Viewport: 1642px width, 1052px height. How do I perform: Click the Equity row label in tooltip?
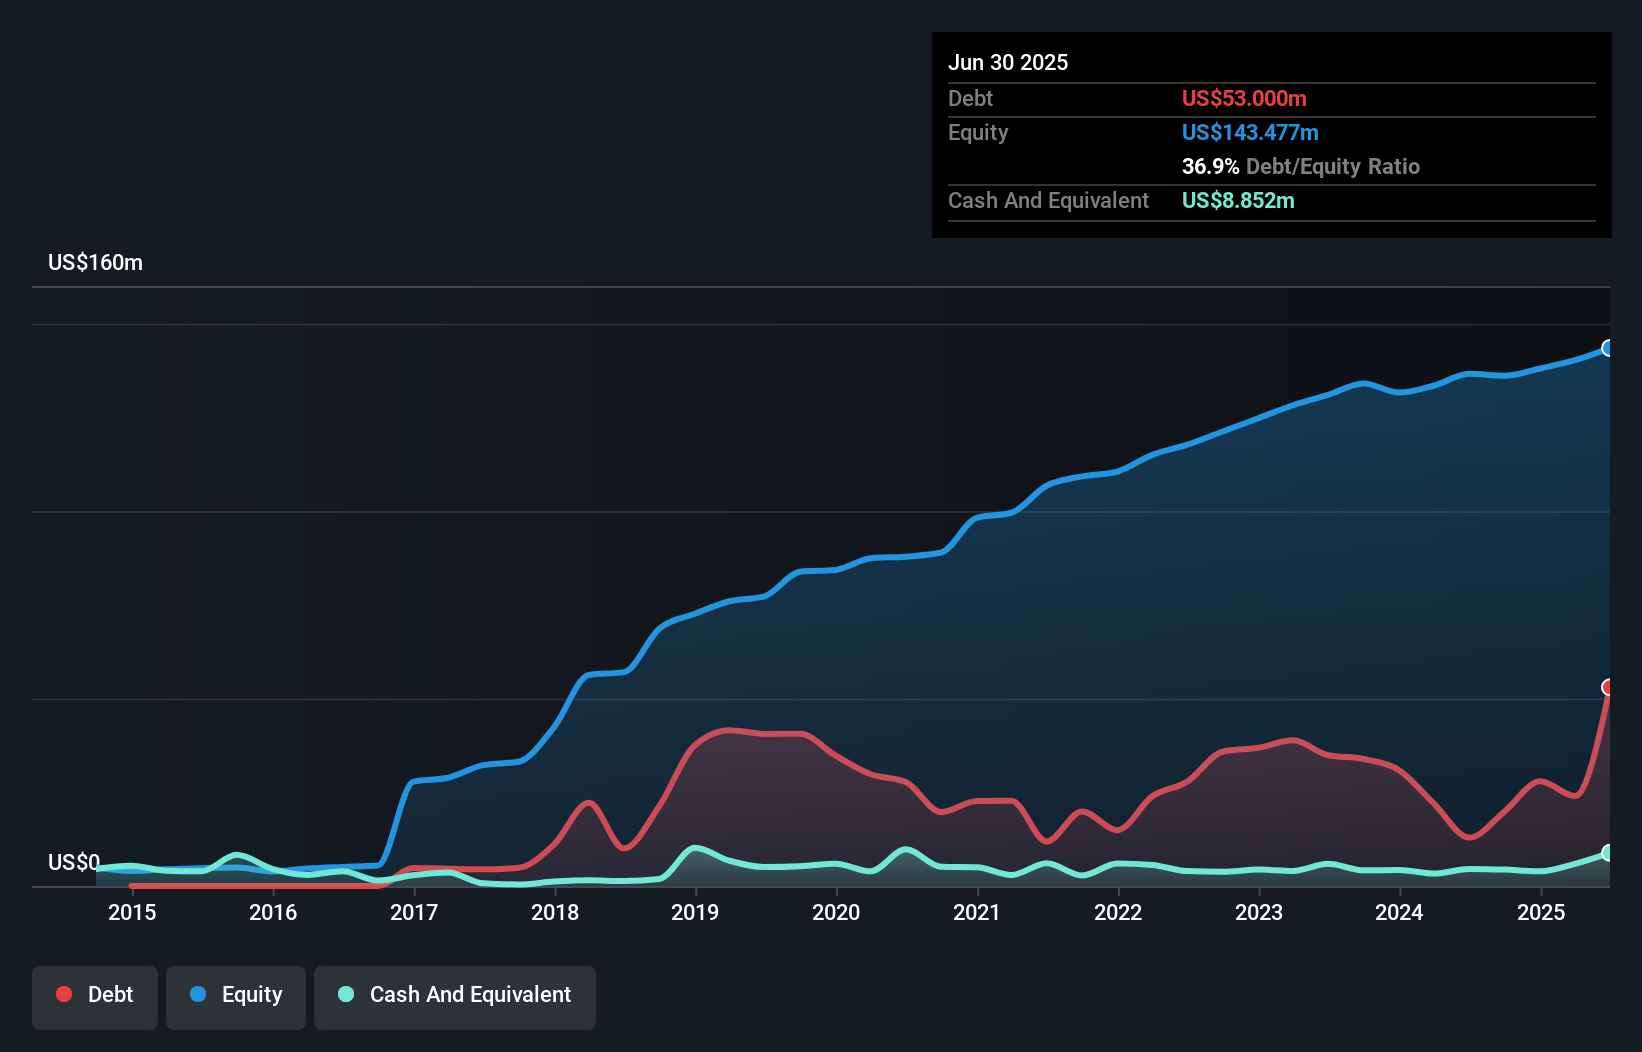pyautogui.click(x=978, y=132)
